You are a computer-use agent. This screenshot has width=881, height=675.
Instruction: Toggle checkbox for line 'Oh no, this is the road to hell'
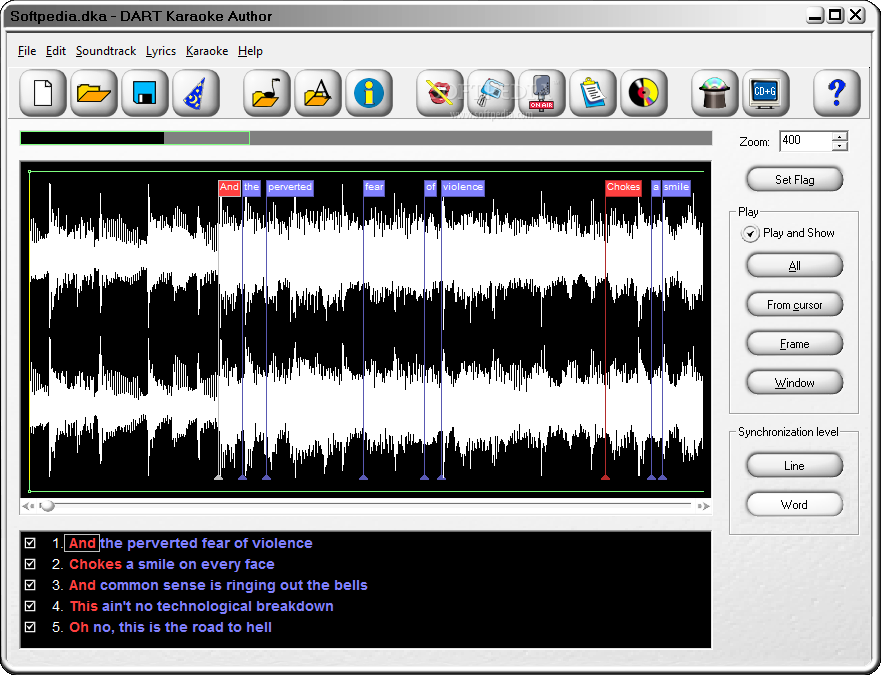(x=30, y=627)
